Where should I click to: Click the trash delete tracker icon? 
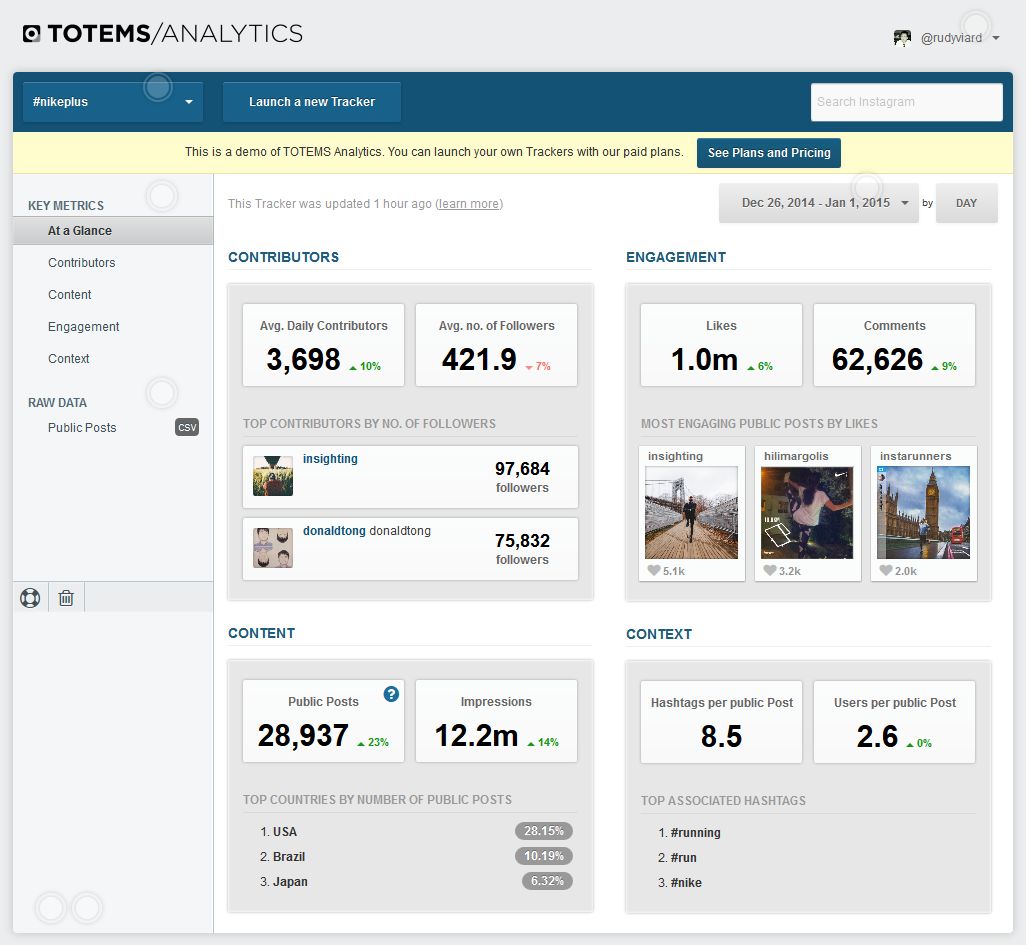(66, 597)
